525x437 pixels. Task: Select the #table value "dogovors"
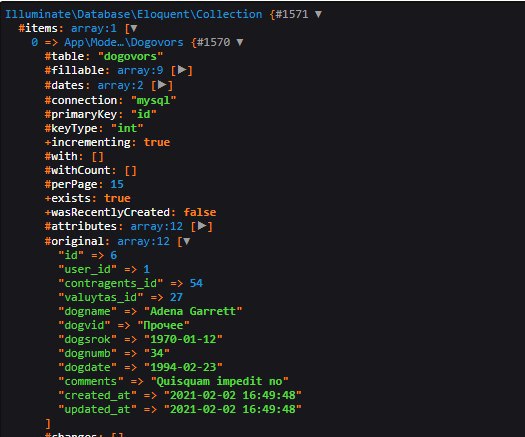[130, 56]
